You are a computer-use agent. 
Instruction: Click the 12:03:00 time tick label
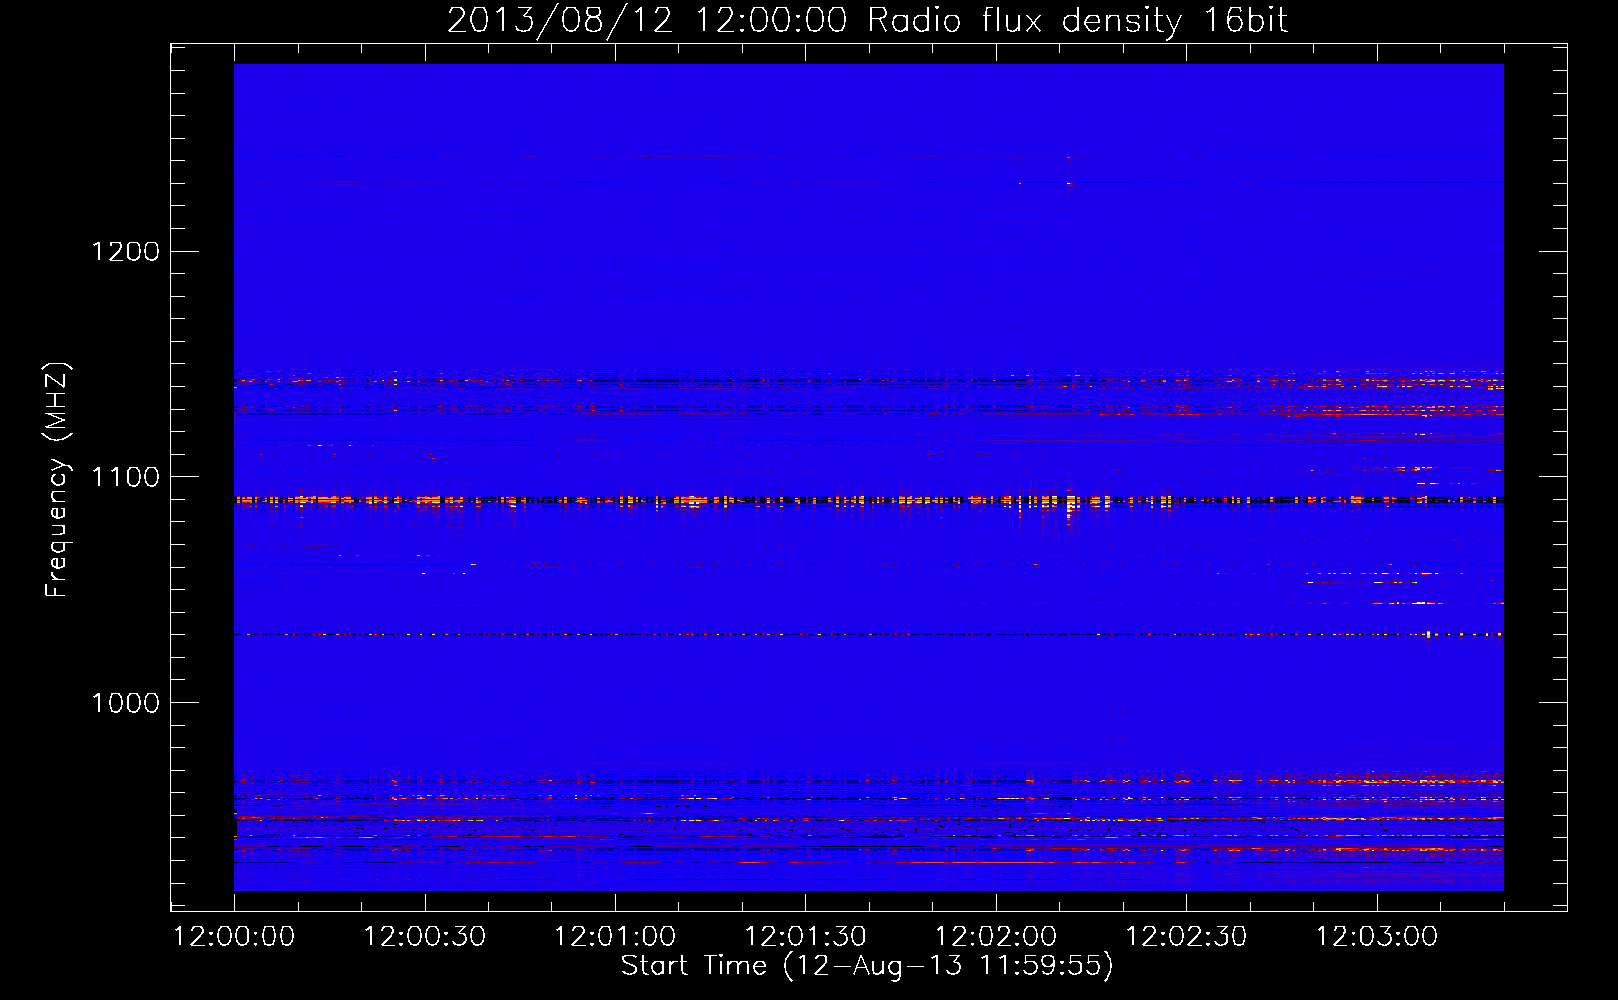[x=1377, y=937]
